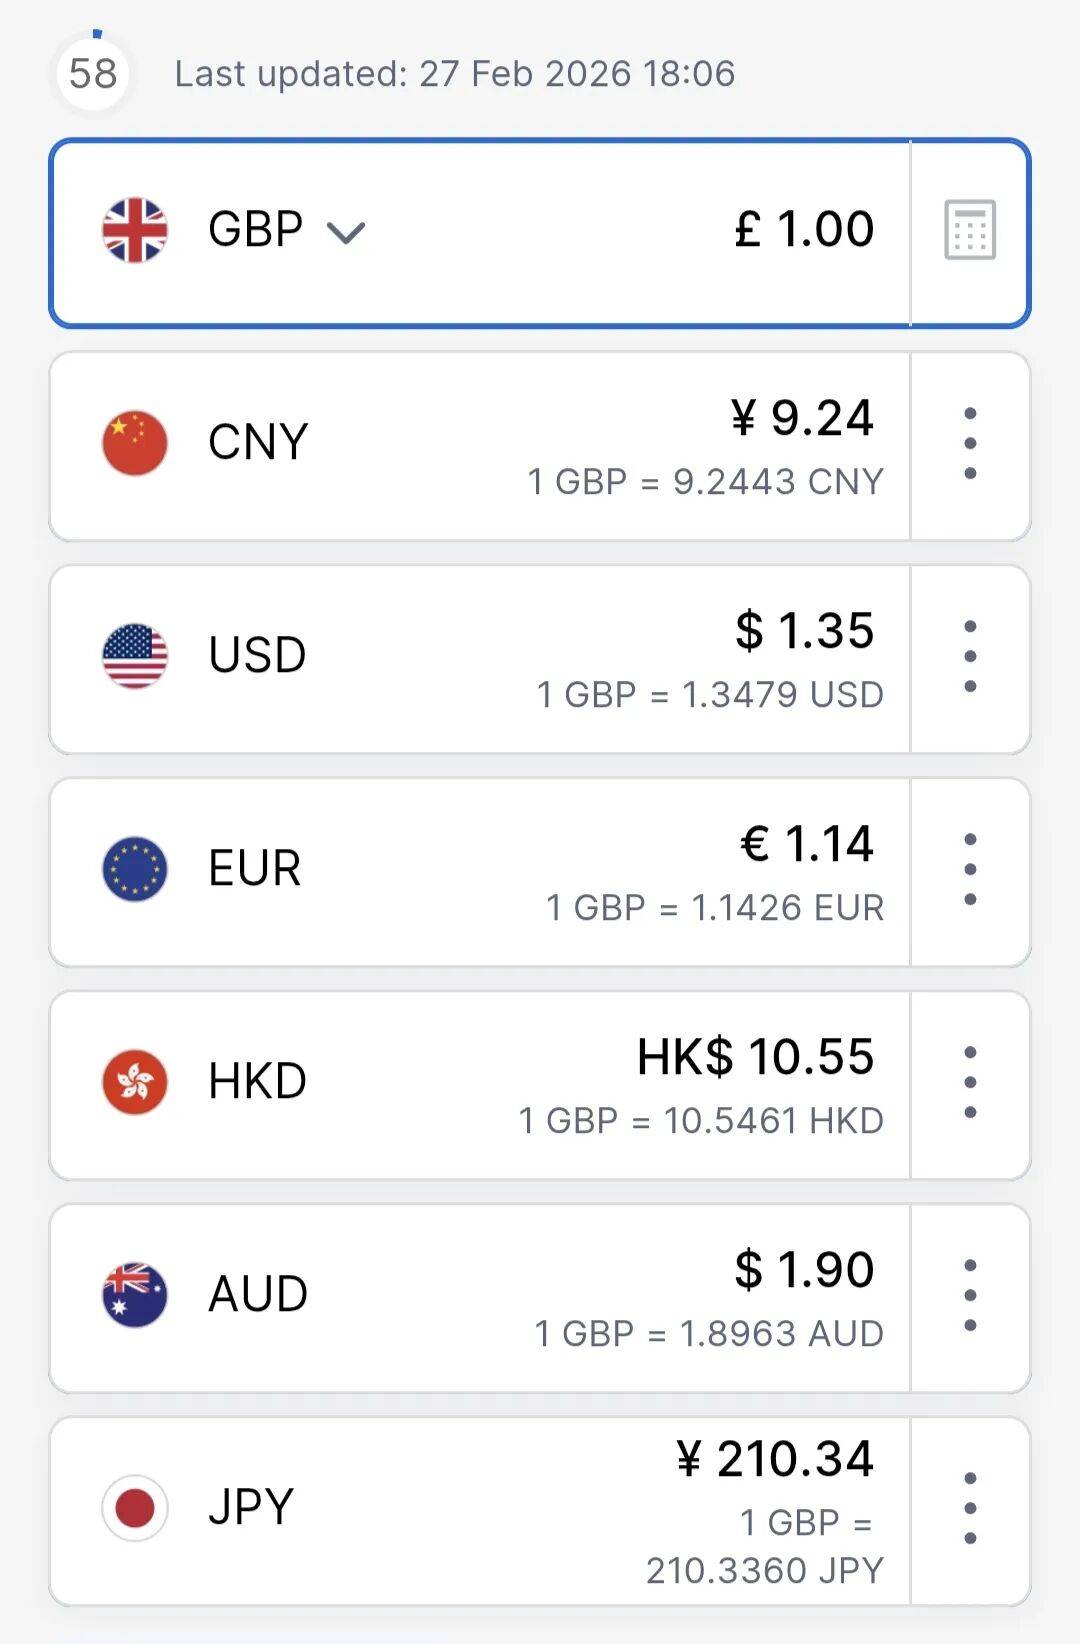1080x1644 pixels.
Task: Click the EUR converted amount € 1.14
Action: coord(806,844)
